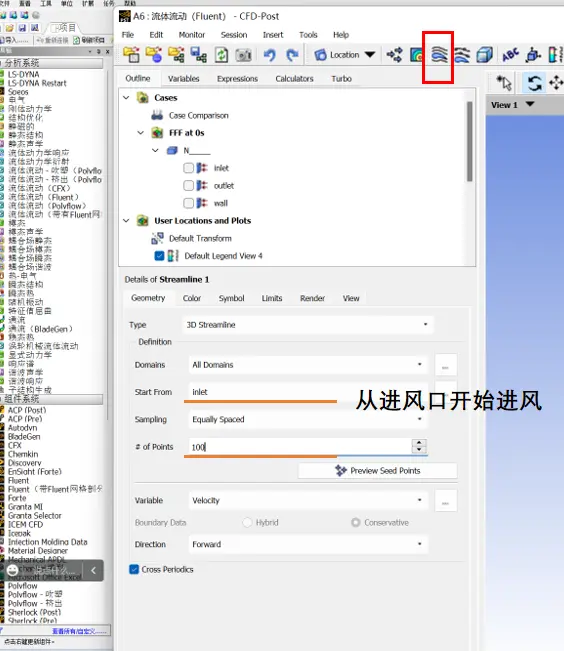Viewport: 564px width, 651px height.
Task: Close the Workbench toolbox panel
Action: (x=108, y=51)
